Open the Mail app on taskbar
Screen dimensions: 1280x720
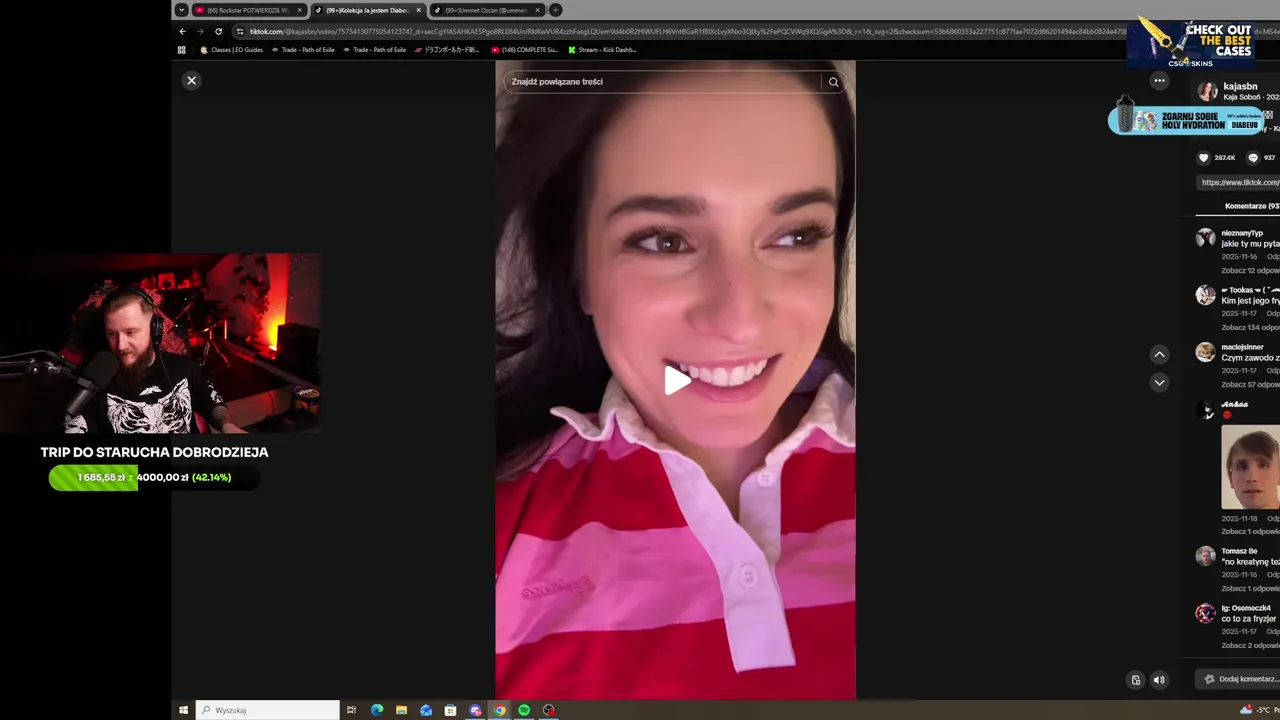point(426,710)
